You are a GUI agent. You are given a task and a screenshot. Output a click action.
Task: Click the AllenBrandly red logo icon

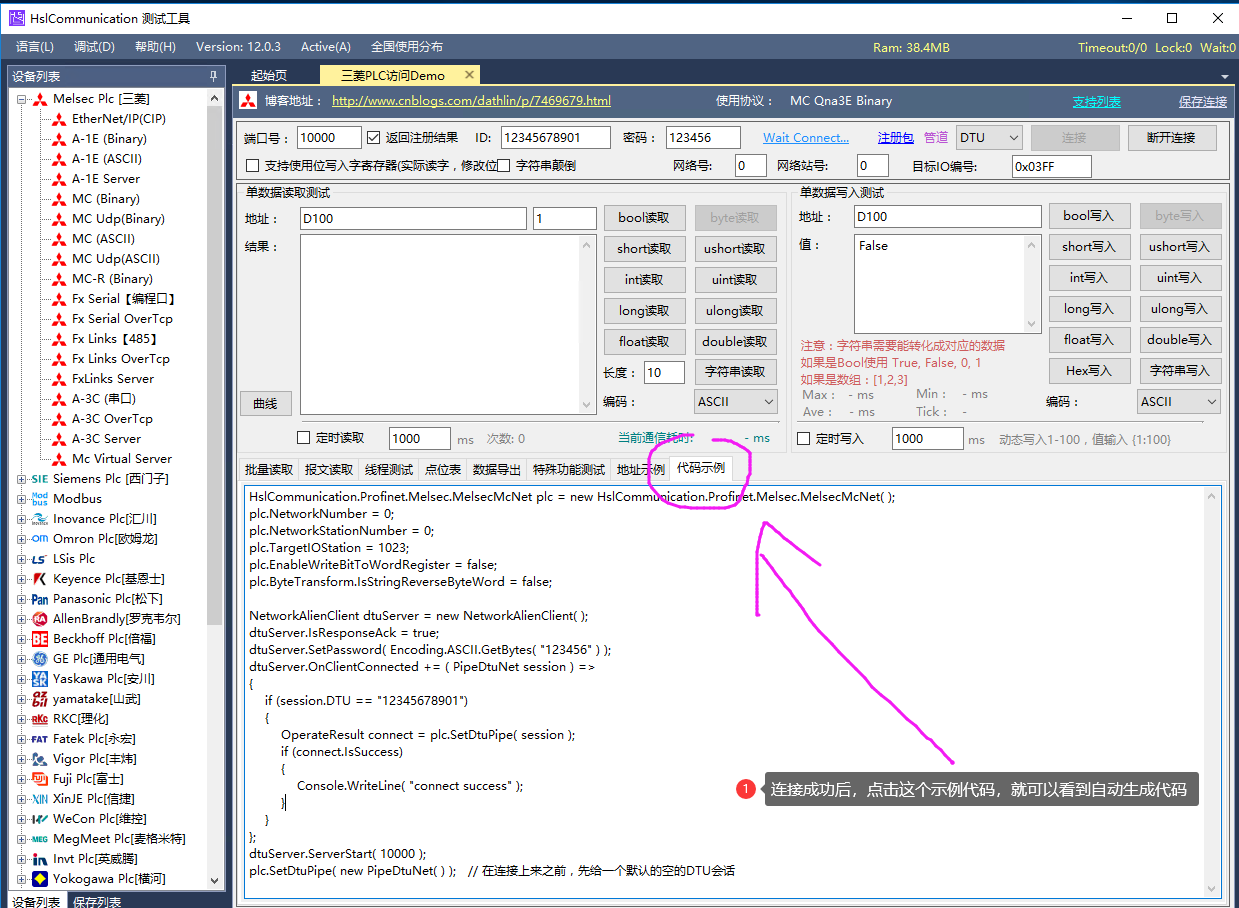40,619
